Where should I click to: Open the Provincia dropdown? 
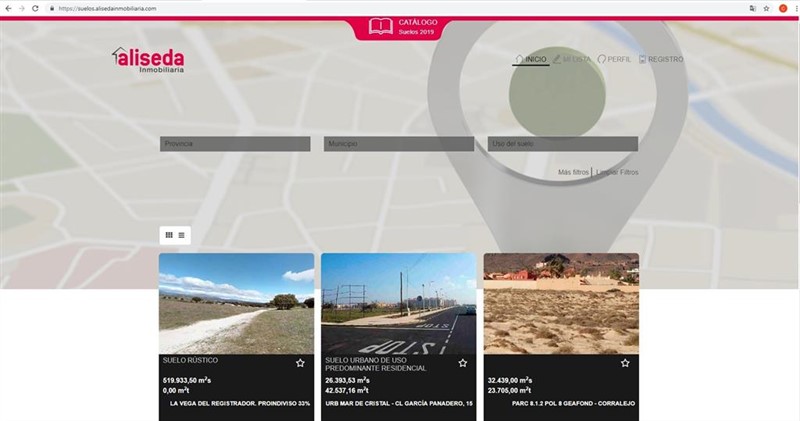coord(235,144)
